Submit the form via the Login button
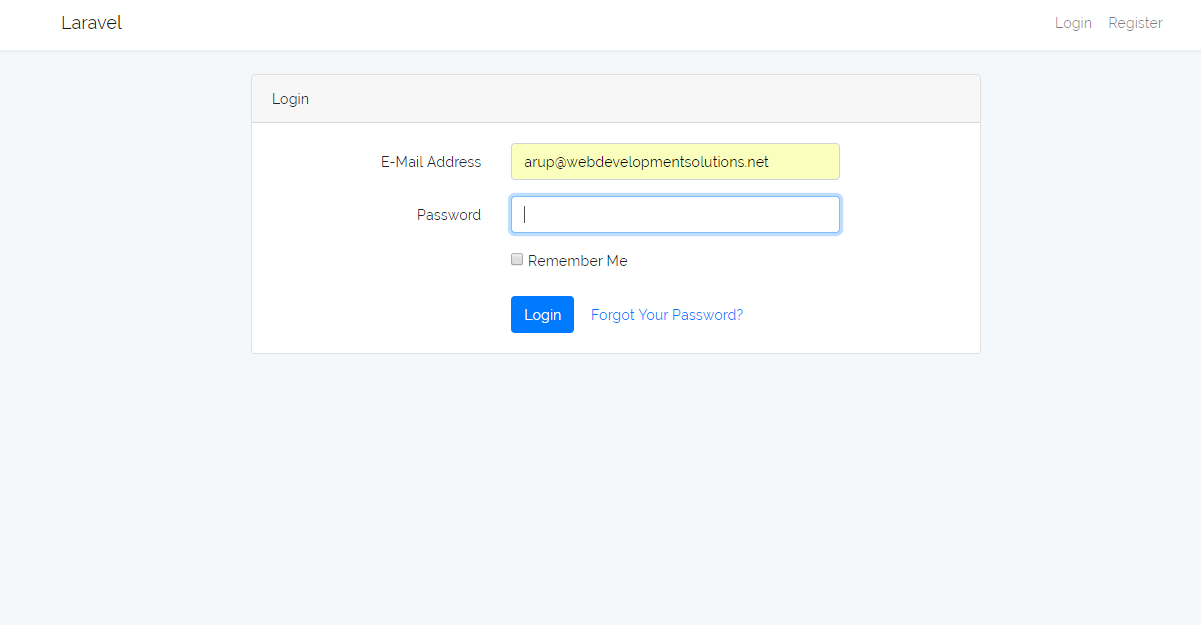This screenshot has width=1201, height=625. click(542, 314)
